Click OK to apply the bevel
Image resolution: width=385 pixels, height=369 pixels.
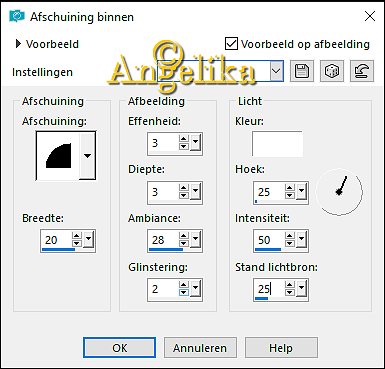click(x=119, y=348)
